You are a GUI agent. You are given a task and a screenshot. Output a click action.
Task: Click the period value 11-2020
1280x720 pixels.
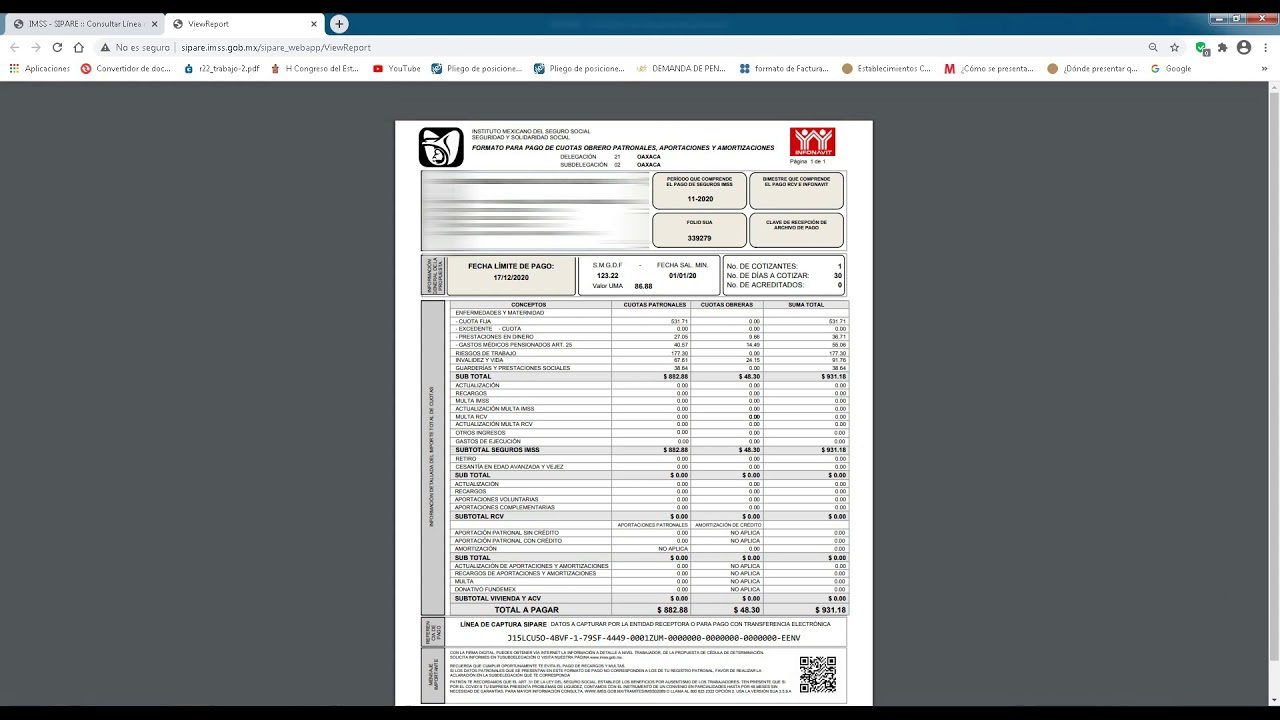pos(700,199)
